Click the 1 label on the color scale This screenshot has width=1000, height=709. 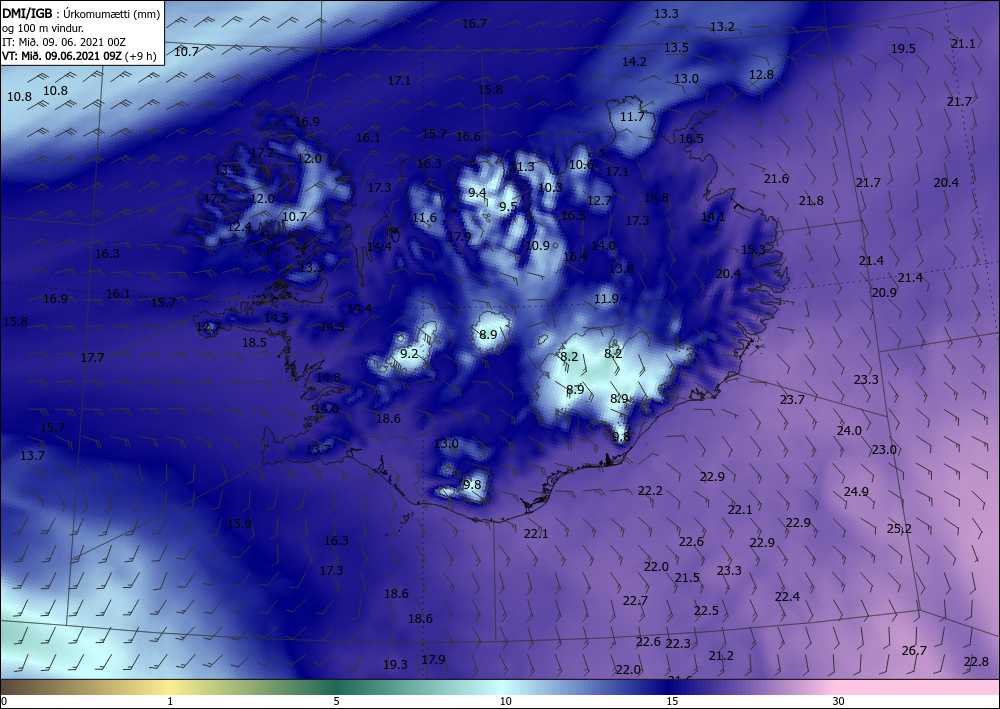click(170, 701)
